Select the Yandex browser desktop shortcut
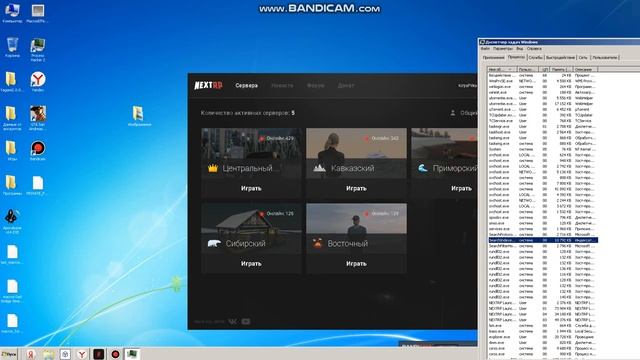The image size is (640, 360). (38, 81)
